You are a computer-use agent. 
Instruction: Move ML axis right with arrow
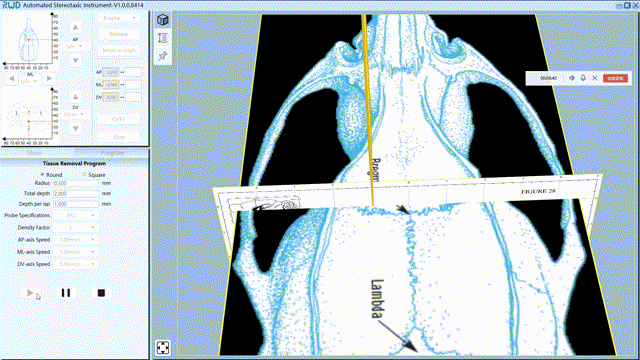pyautogui.click(x=49, y=78)
